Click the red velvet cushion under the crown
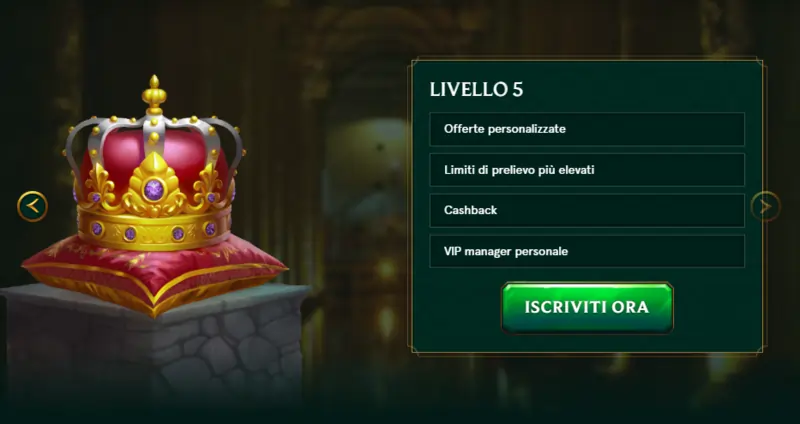This screenshot has height=424, width=800. 154,273
